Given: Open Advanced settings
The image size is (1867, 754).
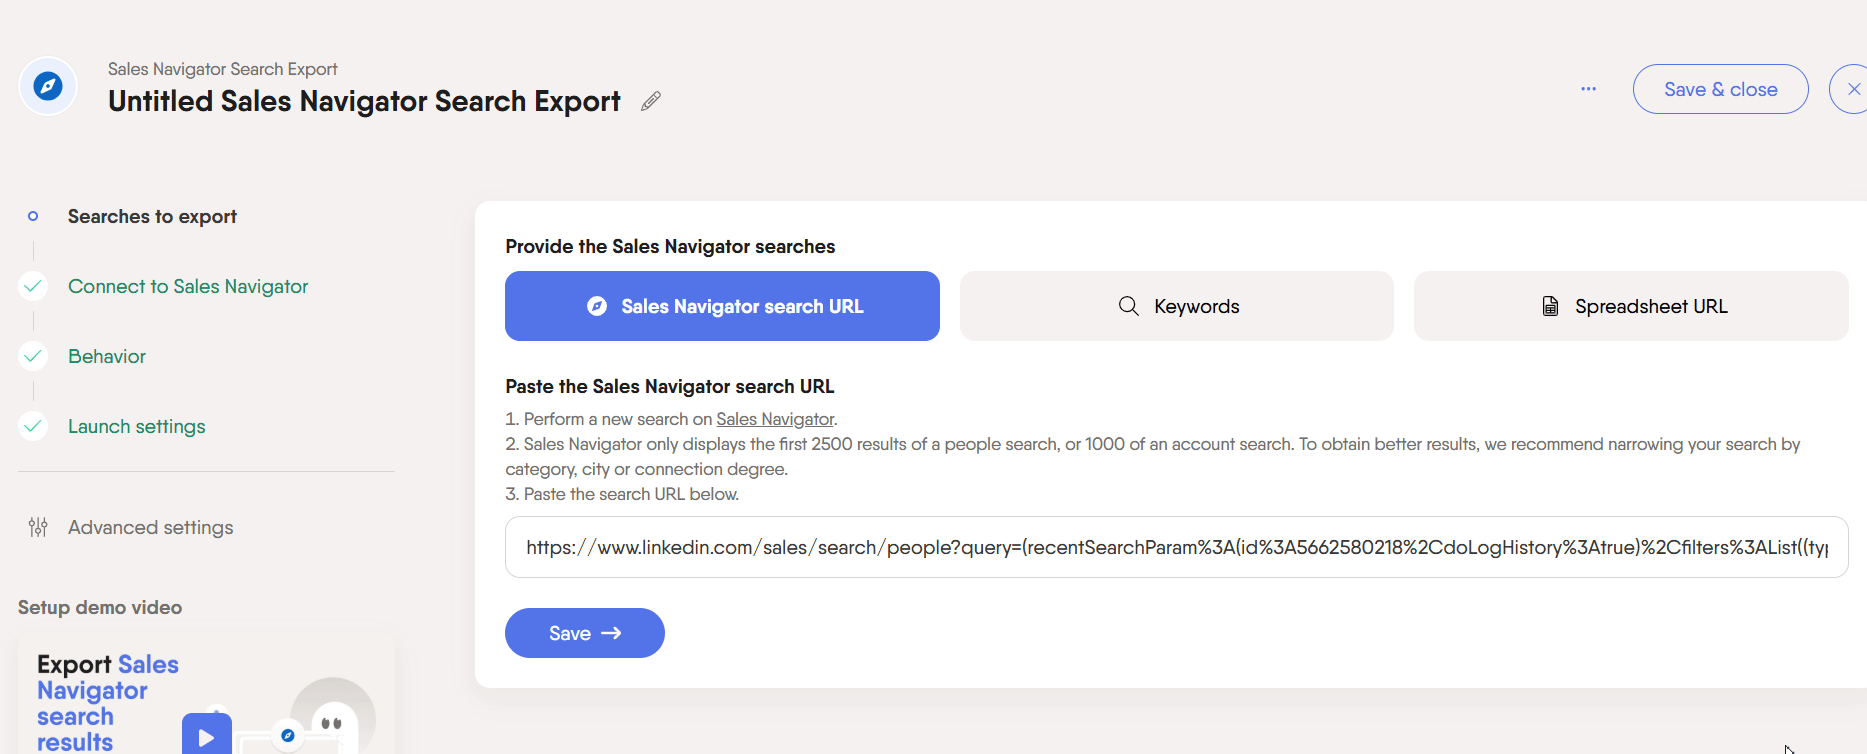Looking at the screenshot, I should click(150, 527).
